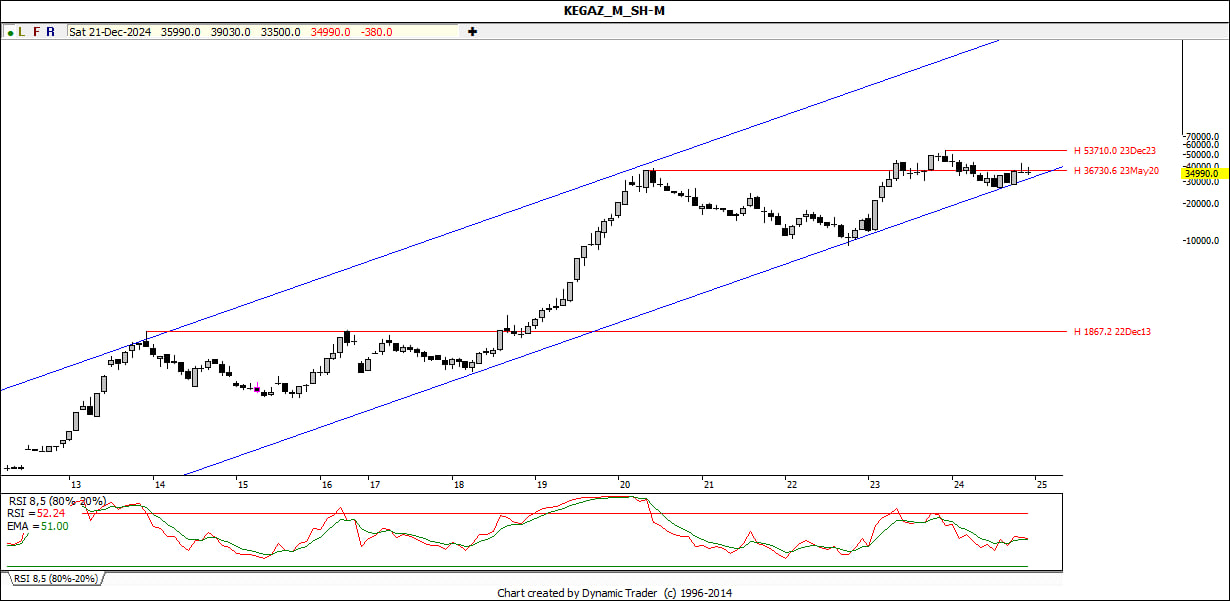
Task: Click the low value 33500.0
Action: (281, 32)
